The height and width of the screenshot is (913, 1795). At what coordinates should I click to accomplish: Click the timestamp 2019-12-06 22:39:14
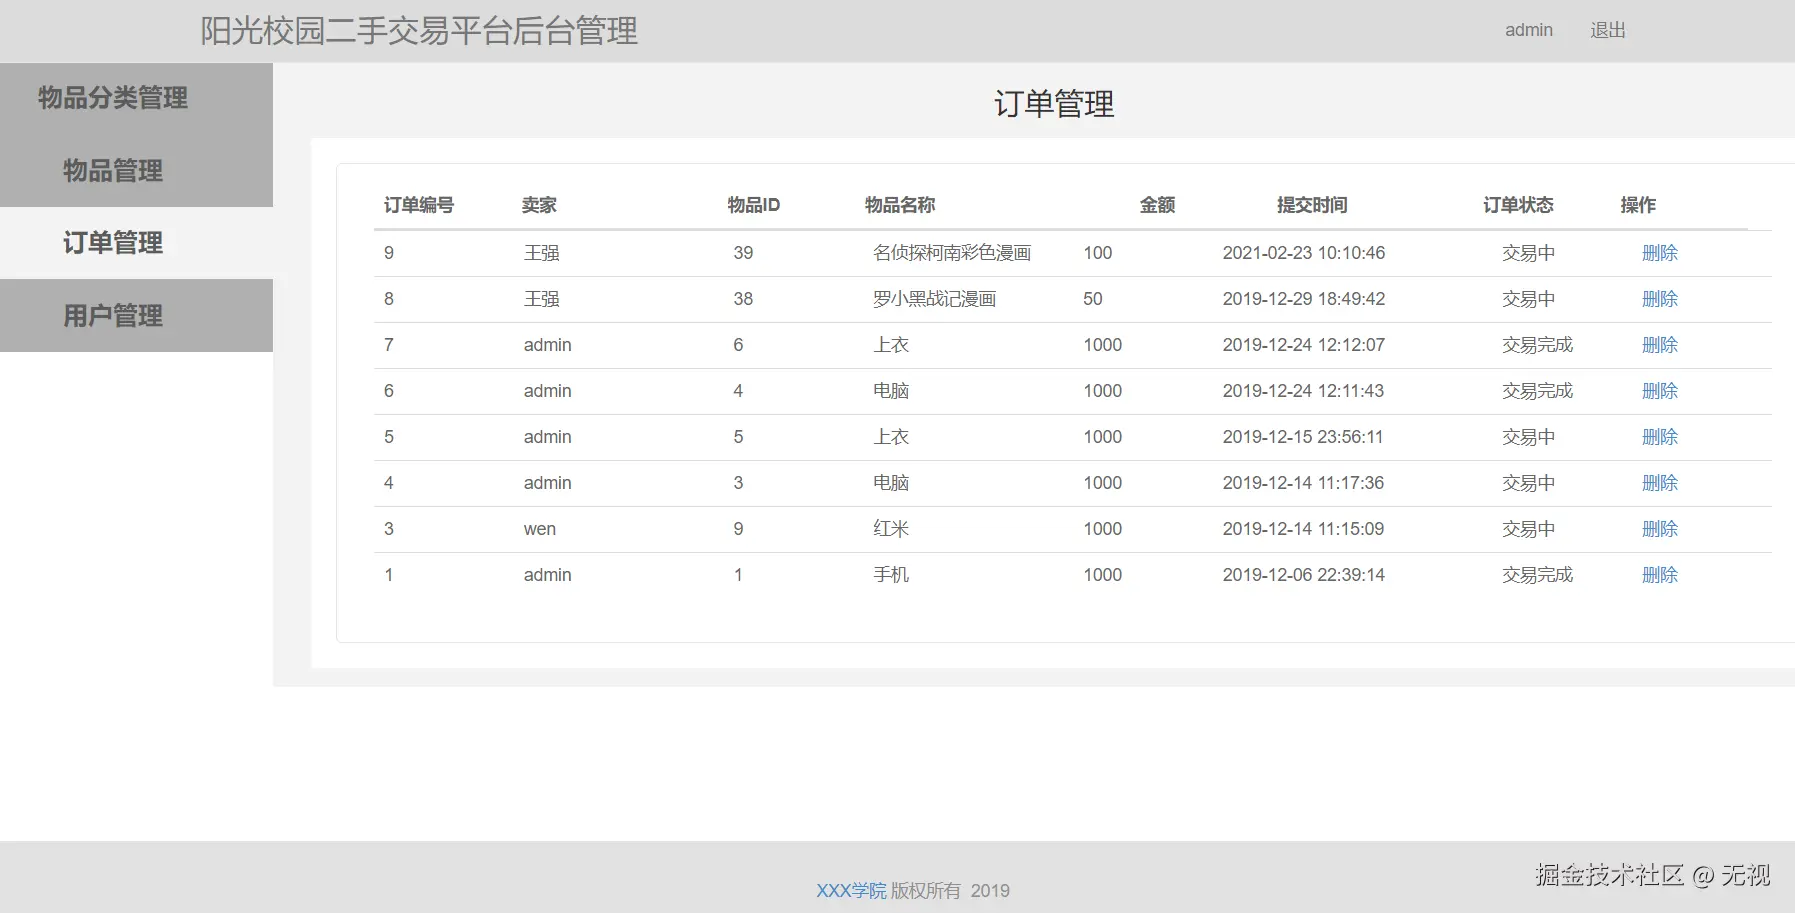point(1304,575)
